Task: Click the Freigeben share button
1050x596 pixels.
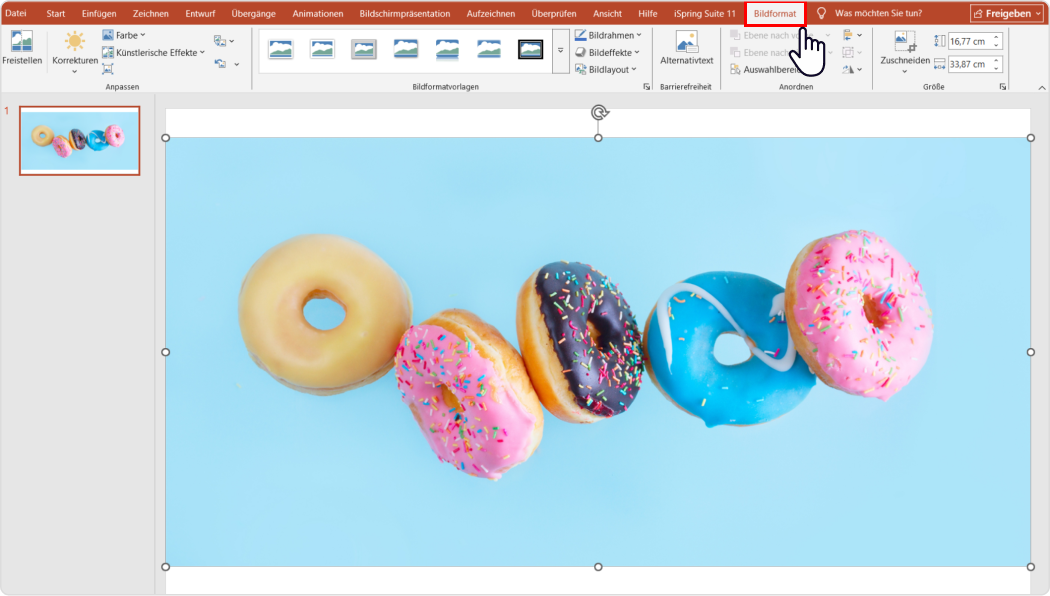Action: tap(1005, 12)
